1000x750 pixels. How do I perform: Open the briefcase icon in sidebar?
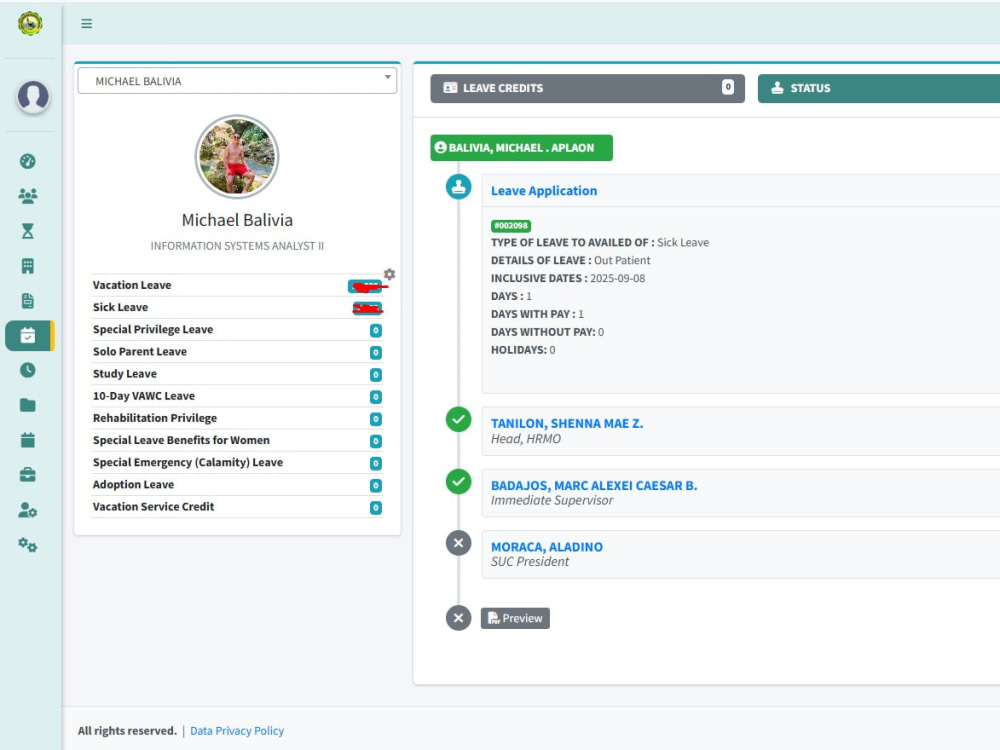point(27,474)
